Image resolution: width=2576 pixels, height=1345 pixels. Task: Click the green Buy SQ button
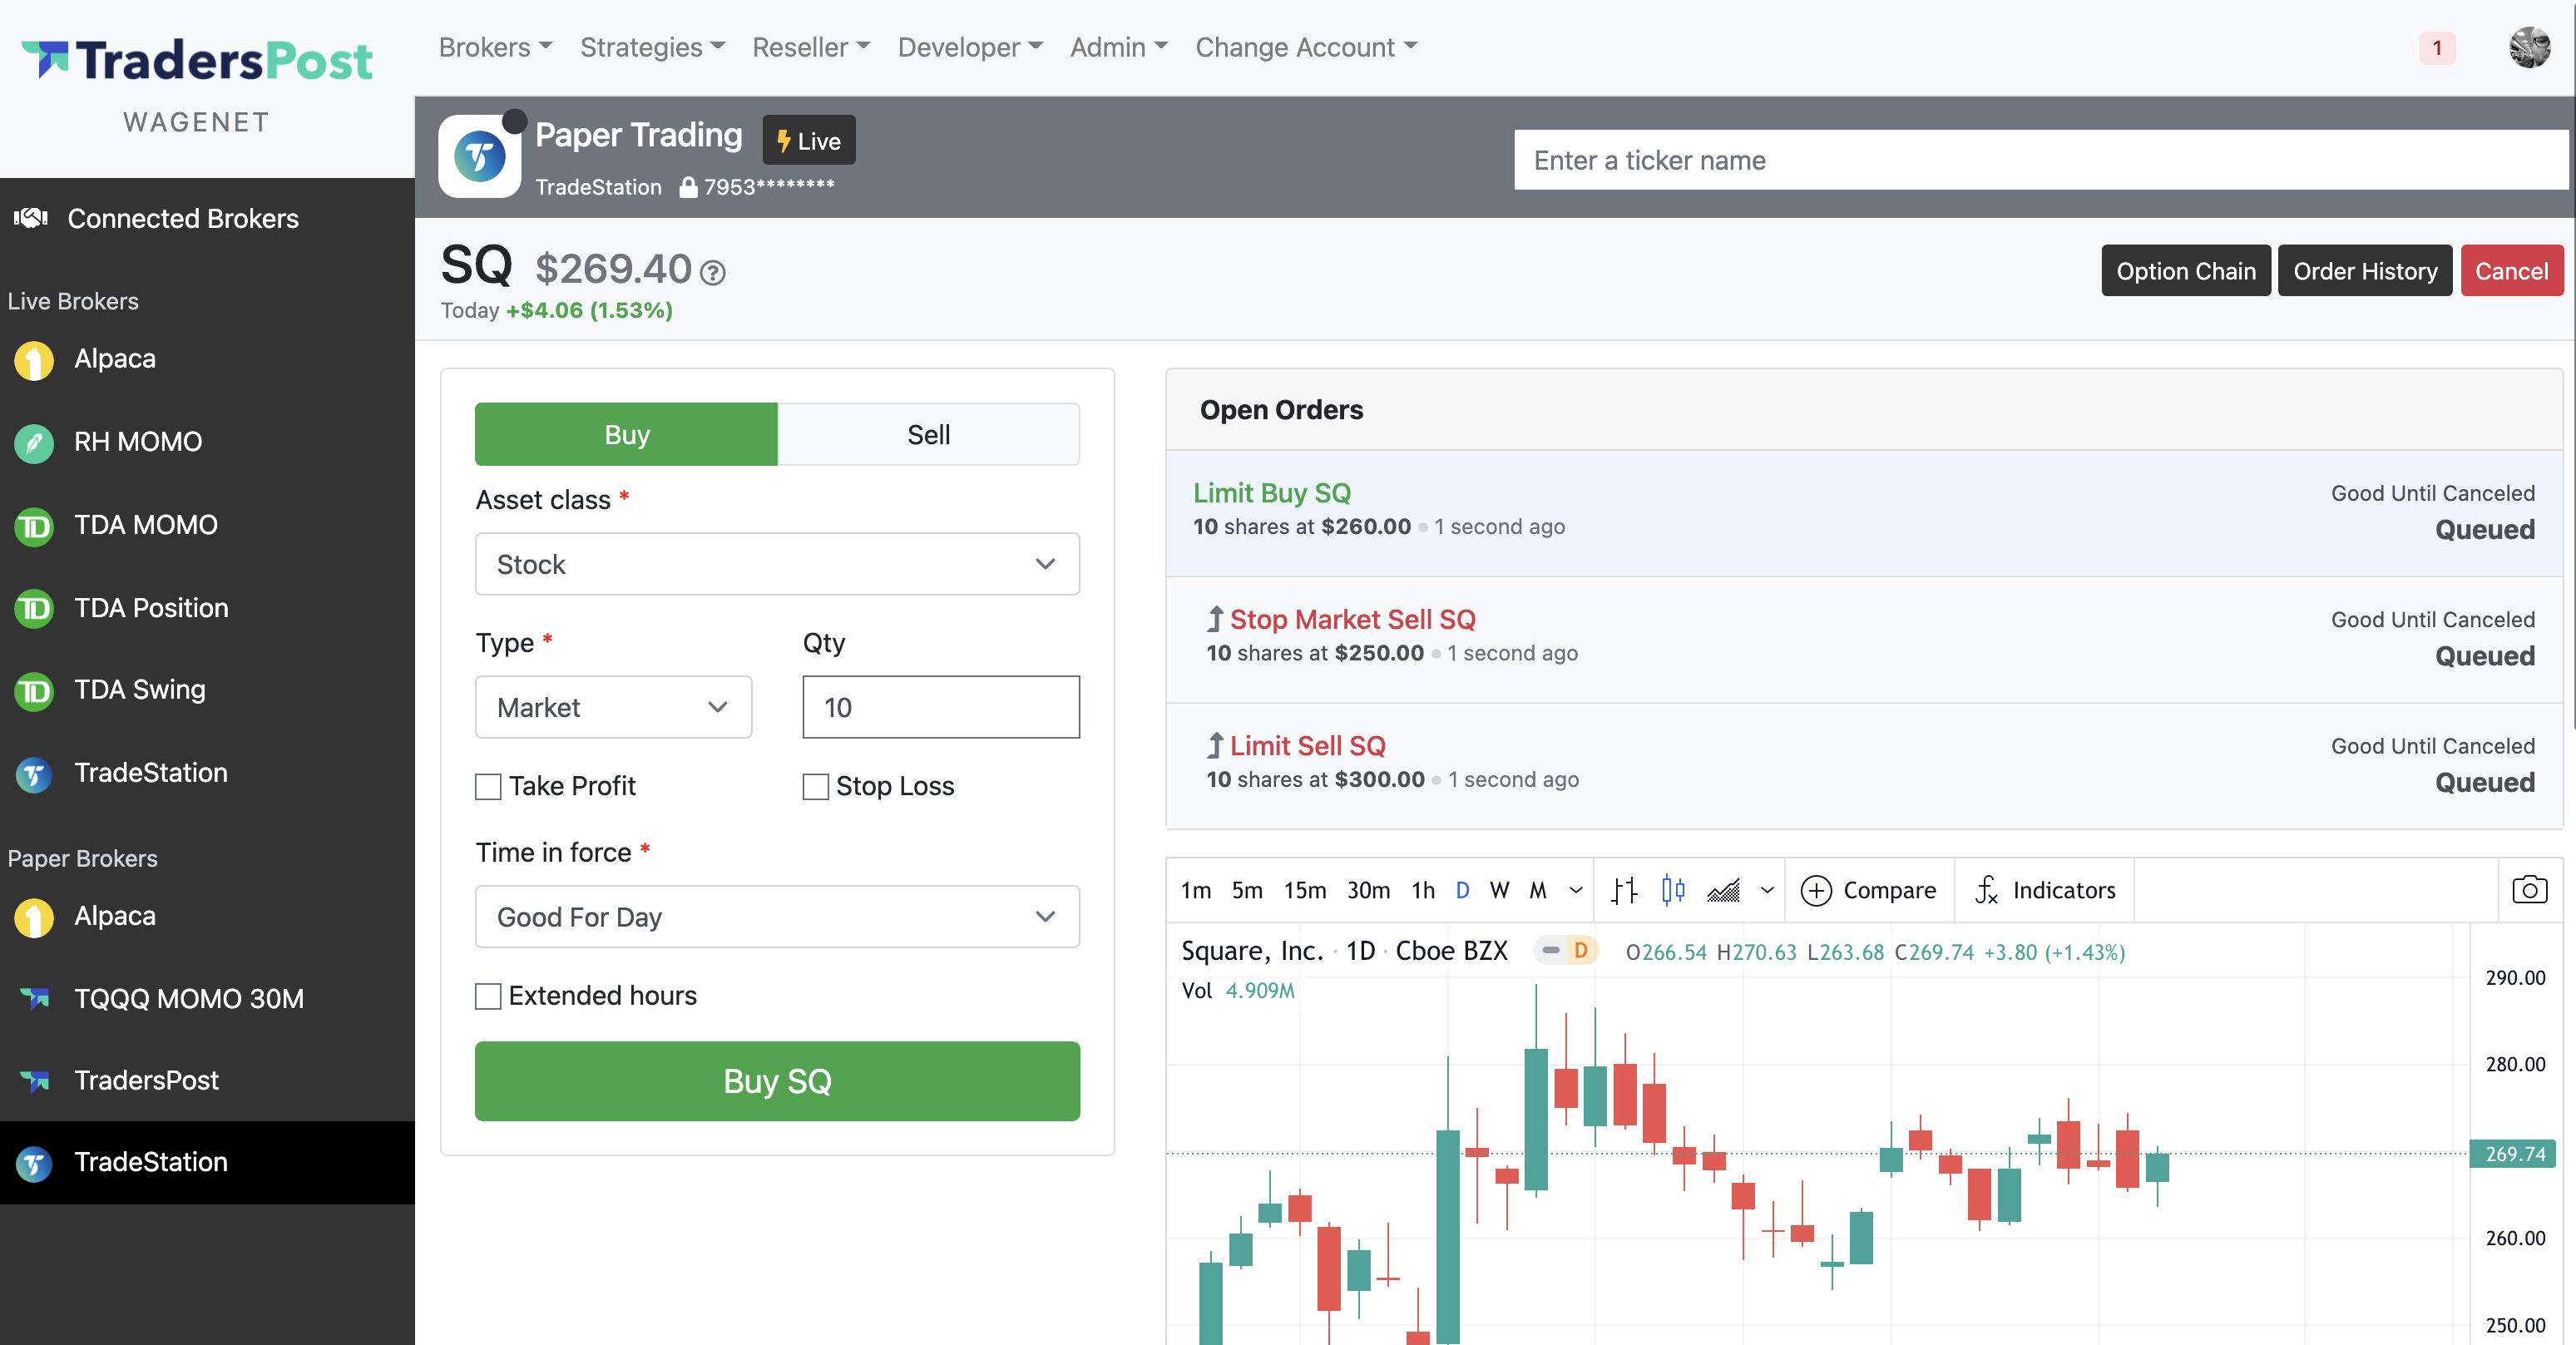[777, 1081]
